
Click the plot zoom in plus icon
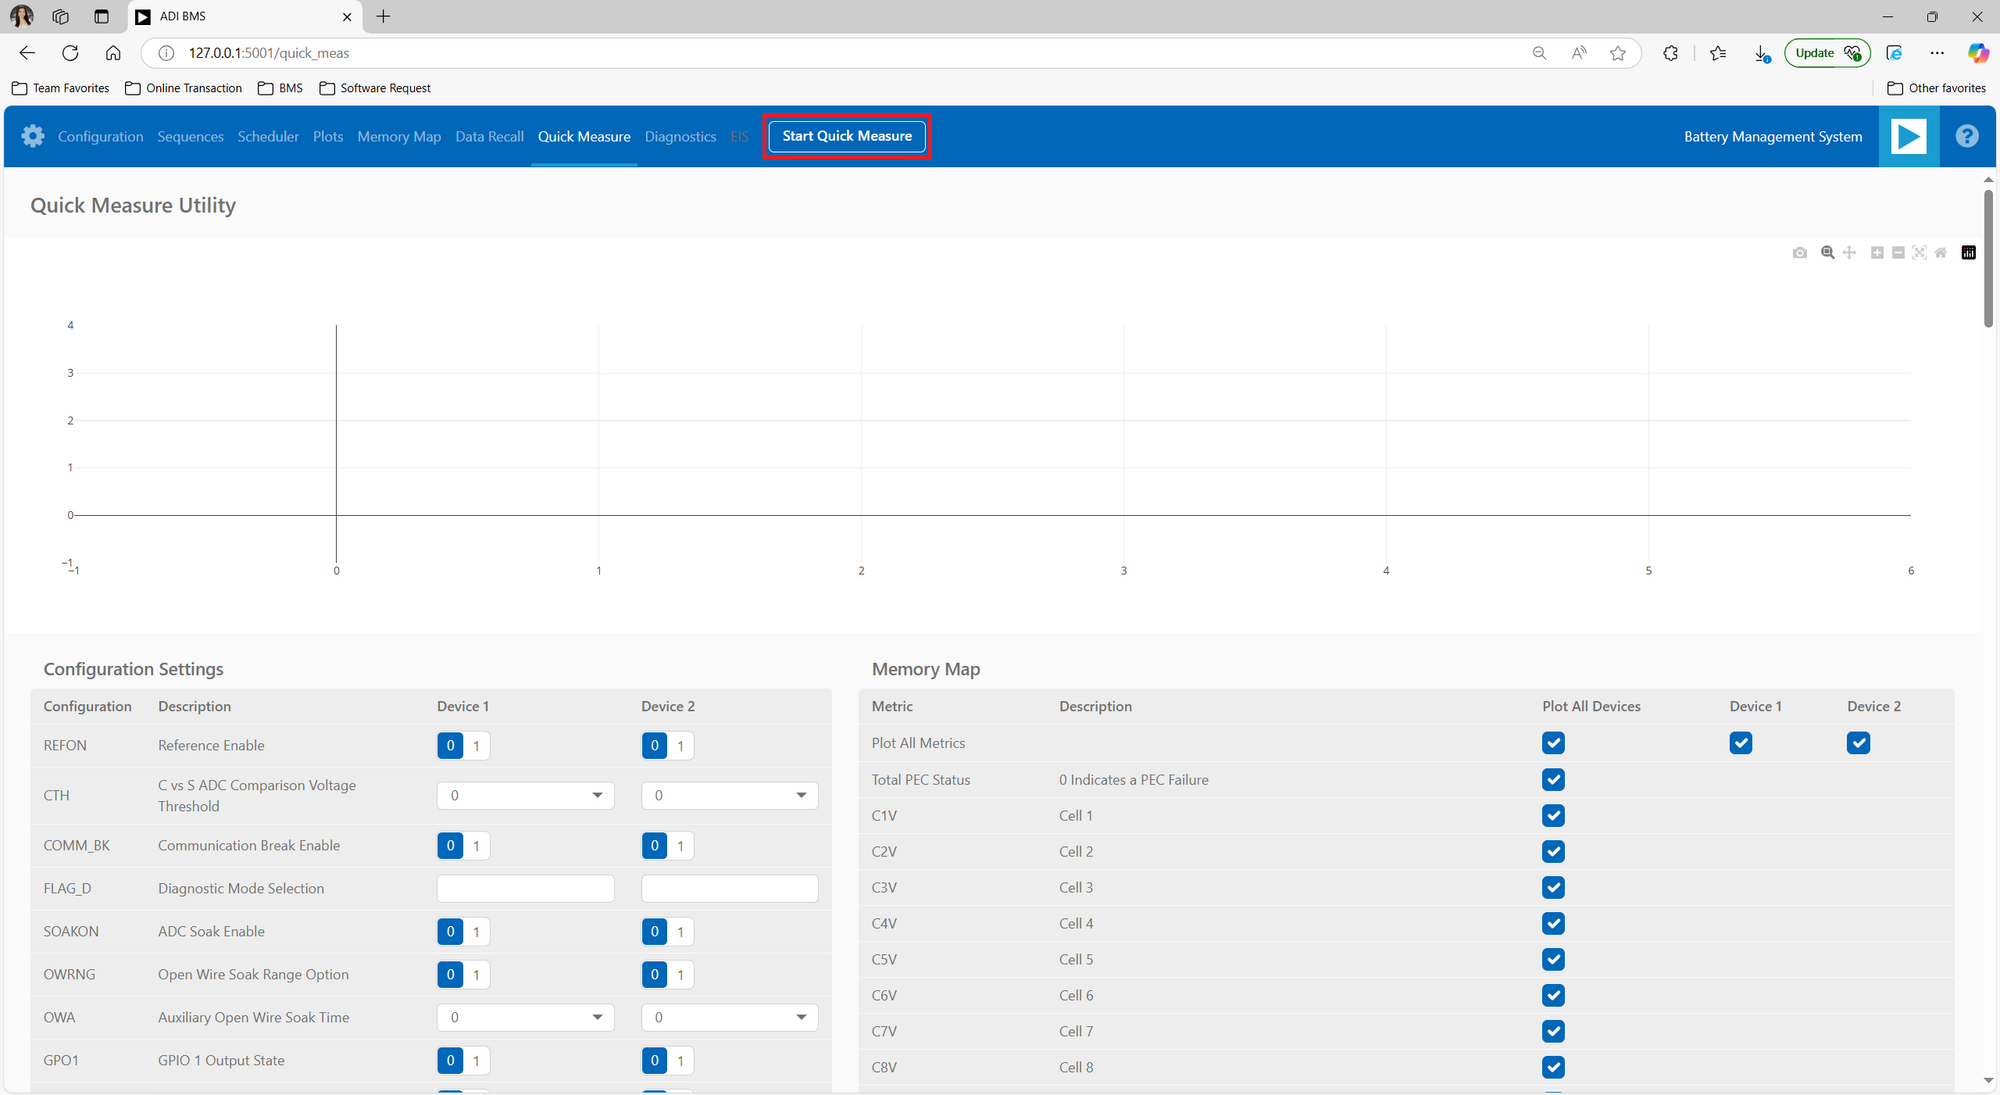tap(1877, 253)
